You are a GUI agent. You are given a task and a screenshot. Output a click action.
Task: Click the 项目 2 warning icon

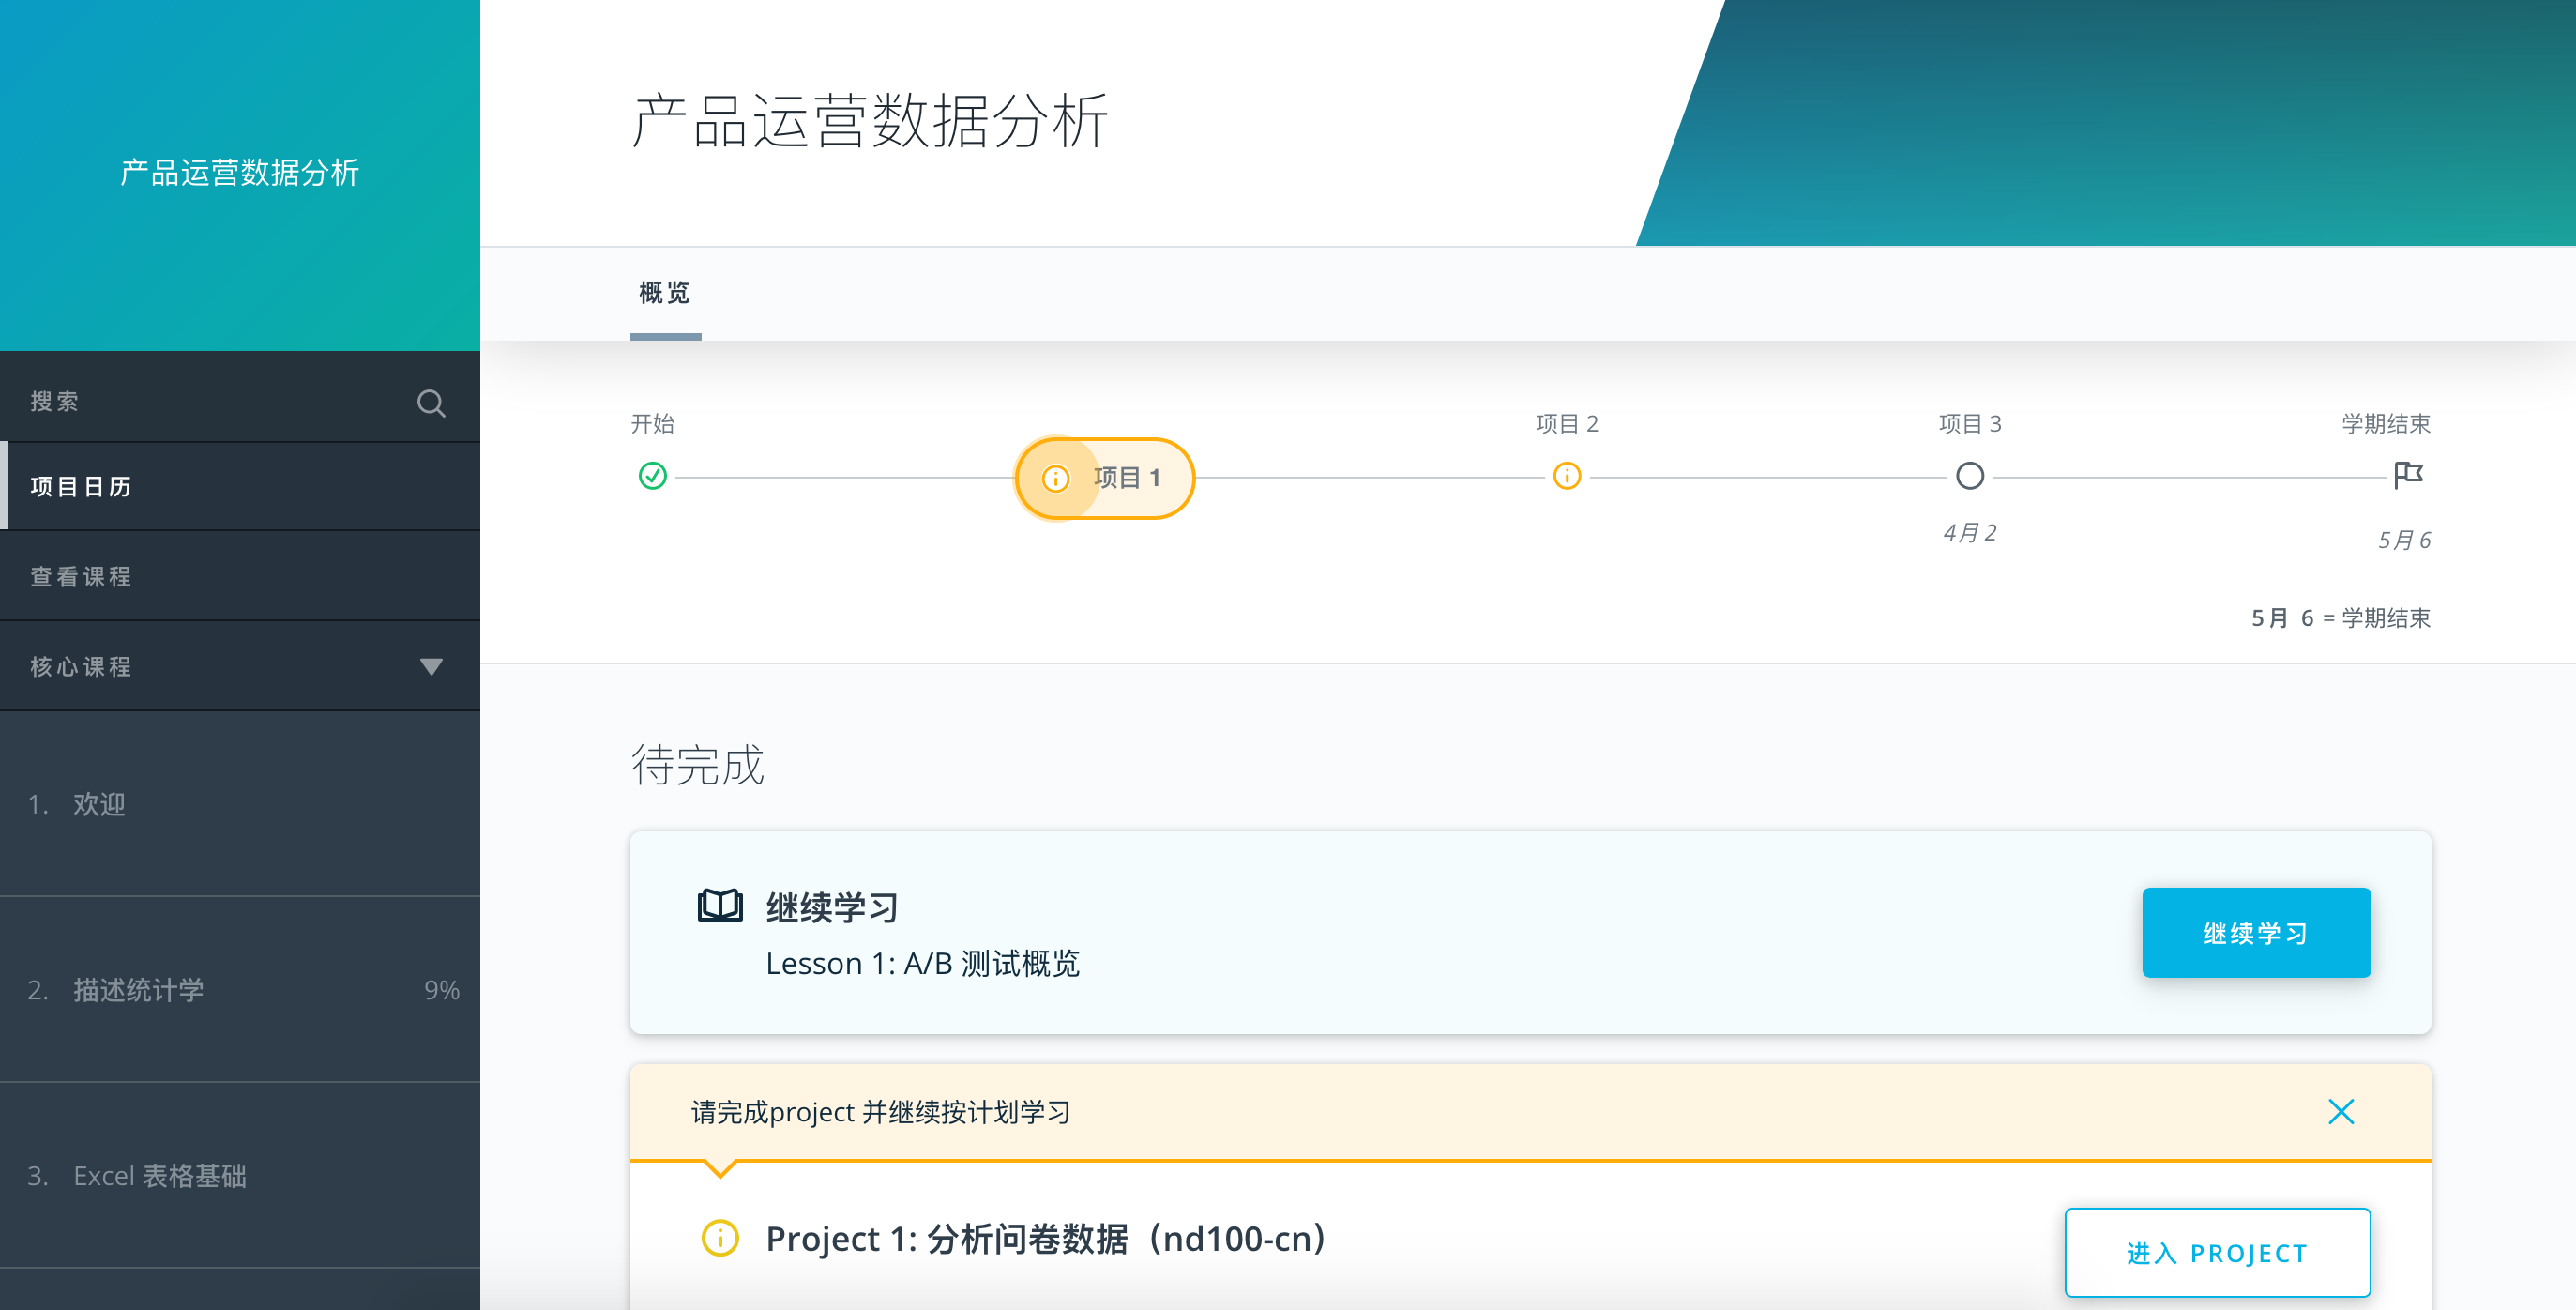pyautogui.click(x=1566, y=476)
